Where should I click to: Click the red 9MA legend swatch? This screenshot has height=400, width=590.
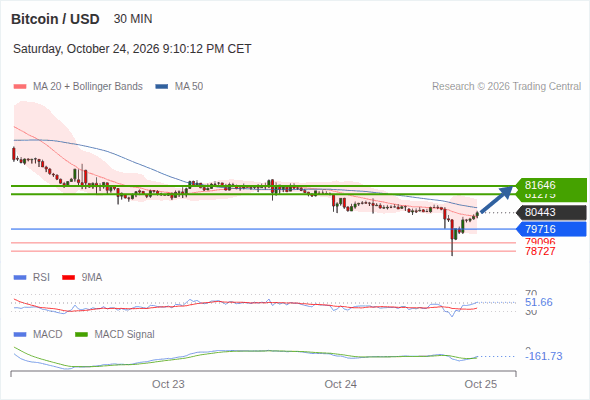click(x=68, y=278)
